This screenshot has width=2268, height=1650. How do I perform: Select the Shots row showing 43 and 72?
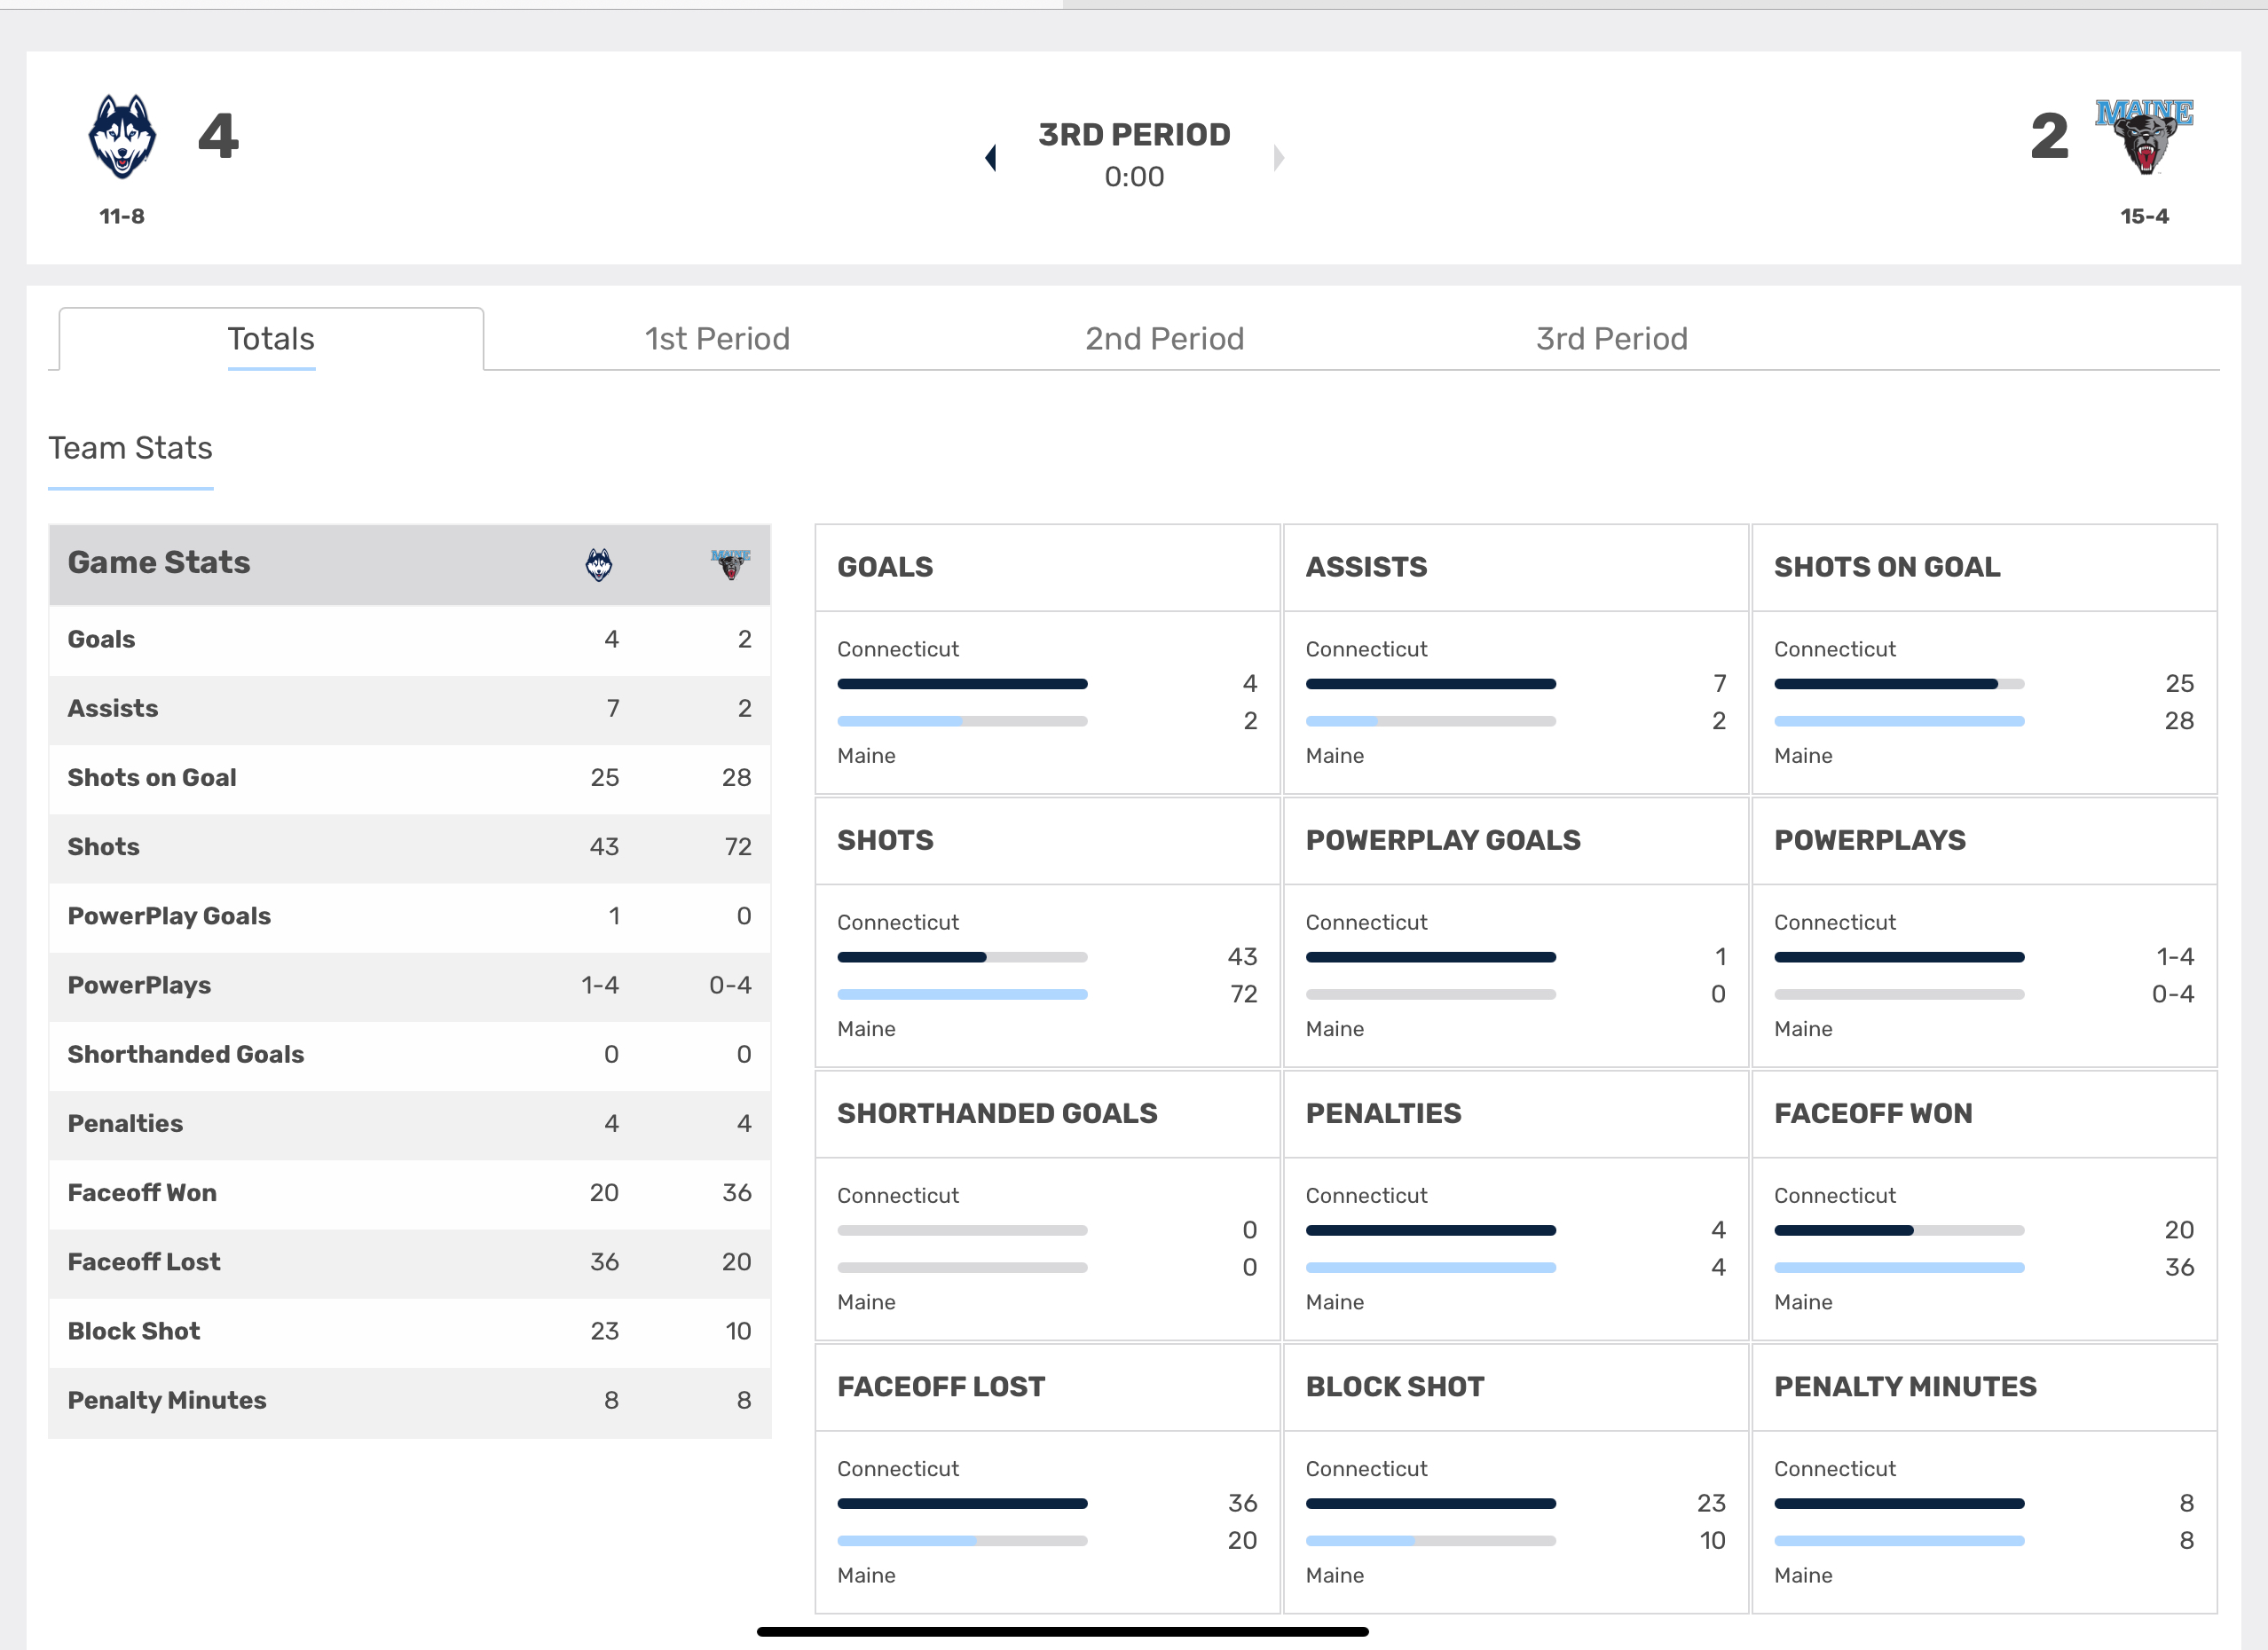[410, 847]
